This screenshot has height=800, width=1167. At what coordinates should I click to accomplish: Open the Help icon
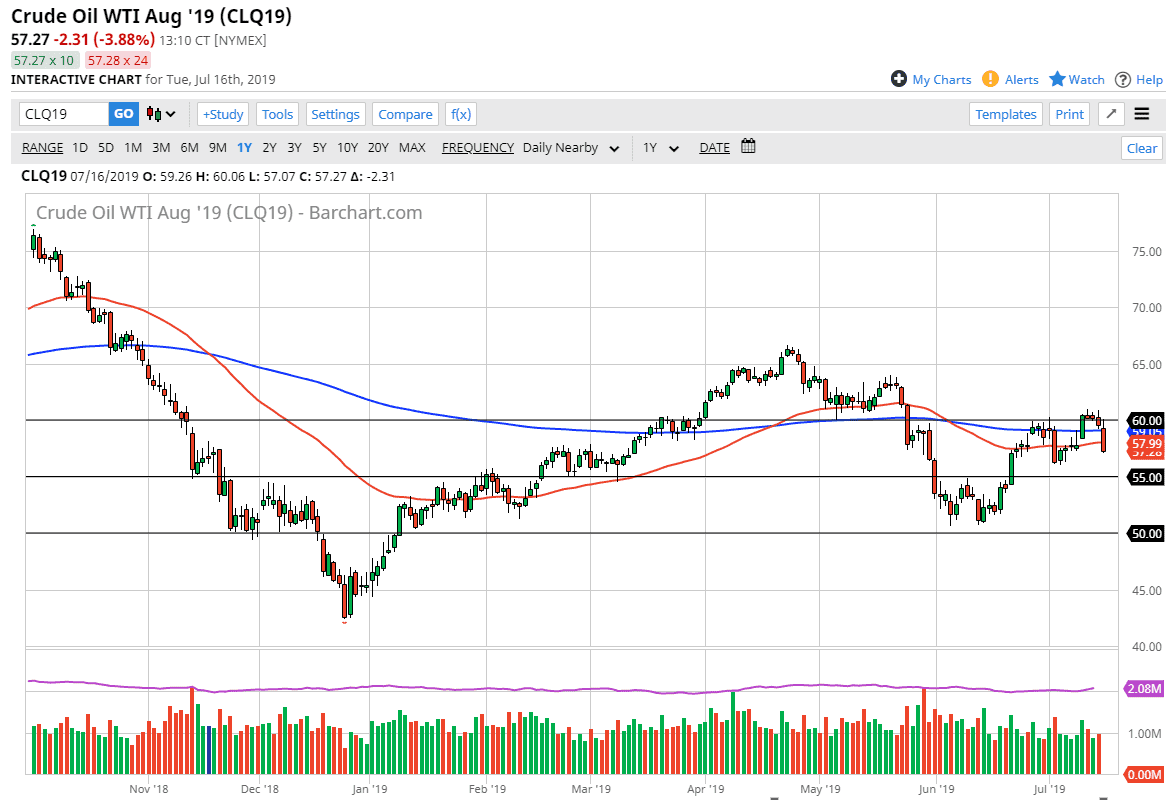click(1124, 79)
